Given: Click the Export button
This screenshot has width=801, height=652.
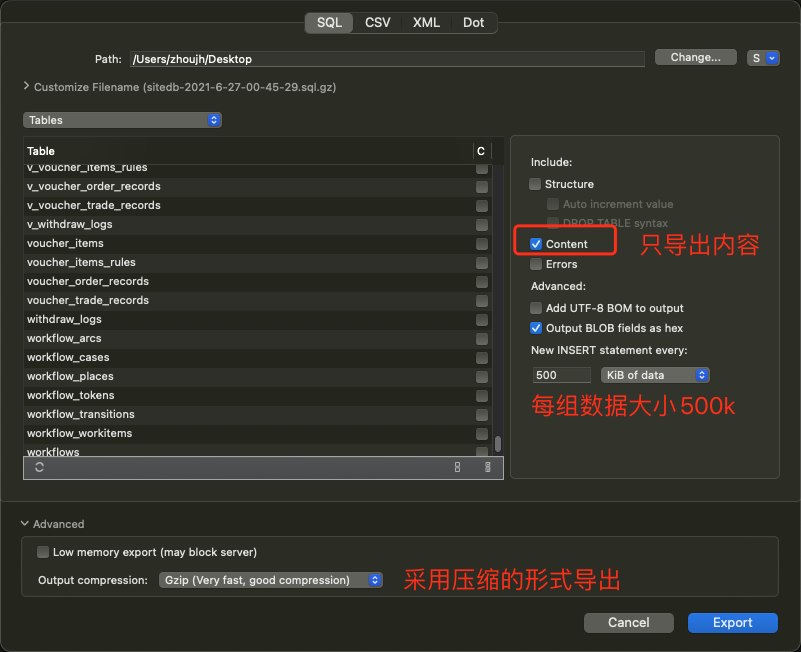Looking at the screenshot, I should (x=733, y=622).
